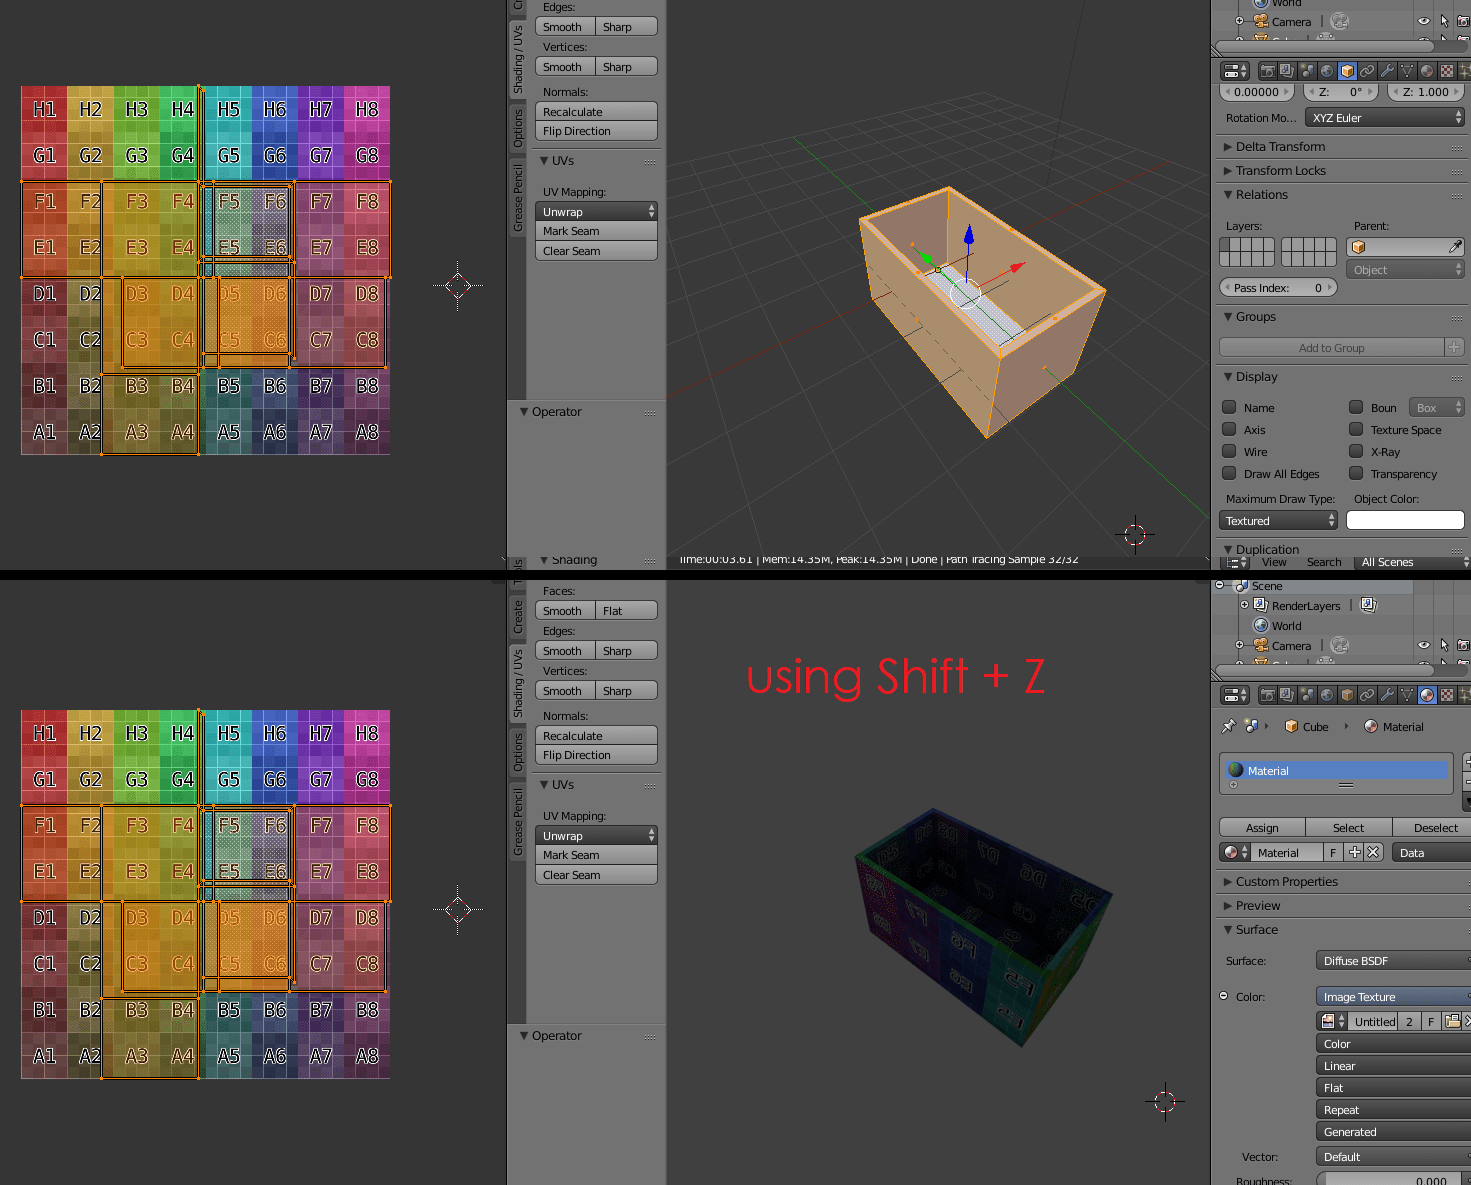Open Scene tab in upper properties header
This screenshot has width=1471, height=1185.
(1307, 71)
